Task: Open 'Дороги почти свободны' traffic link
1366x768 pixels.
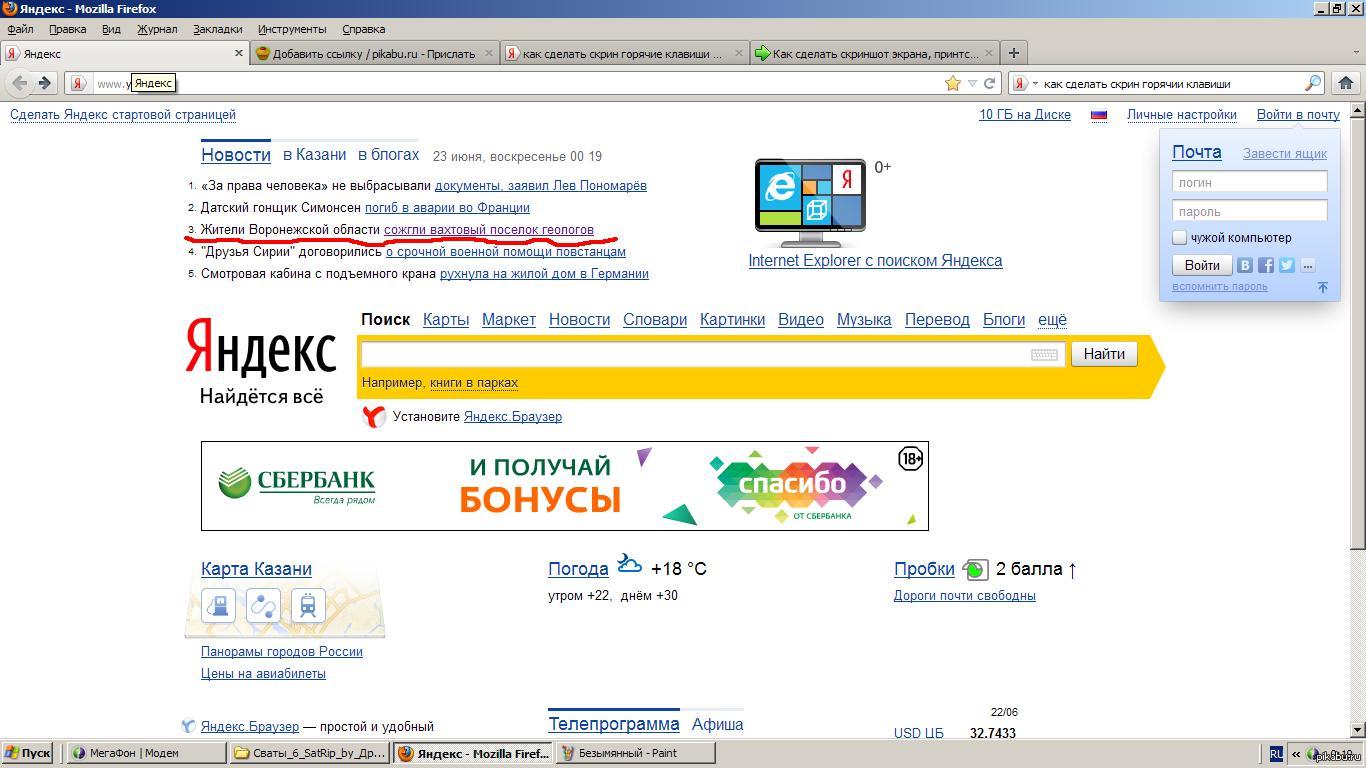Action: pos(965,595)
